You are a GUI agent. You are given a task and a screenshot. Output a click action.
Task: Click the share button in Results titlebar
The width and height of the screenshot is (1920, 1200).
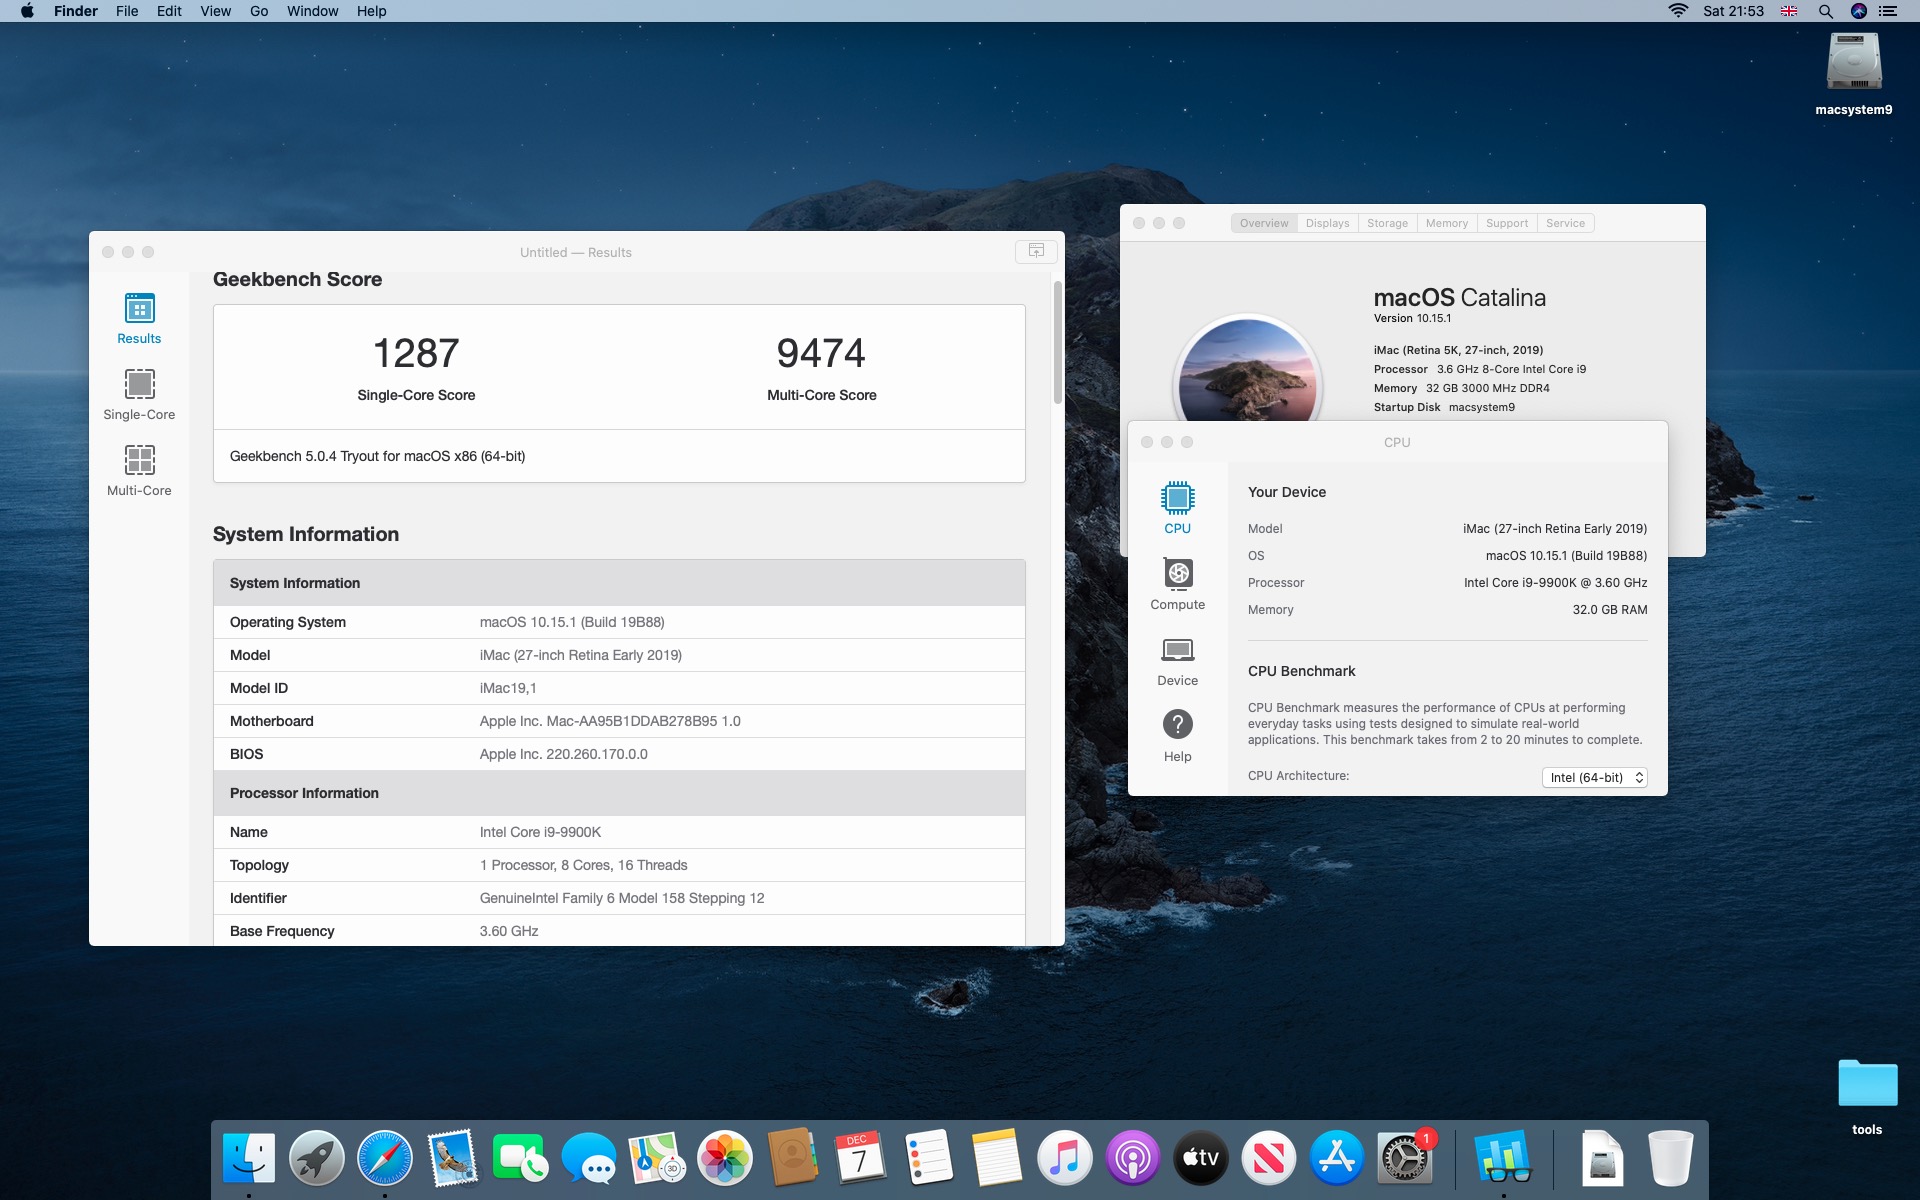1036,251
